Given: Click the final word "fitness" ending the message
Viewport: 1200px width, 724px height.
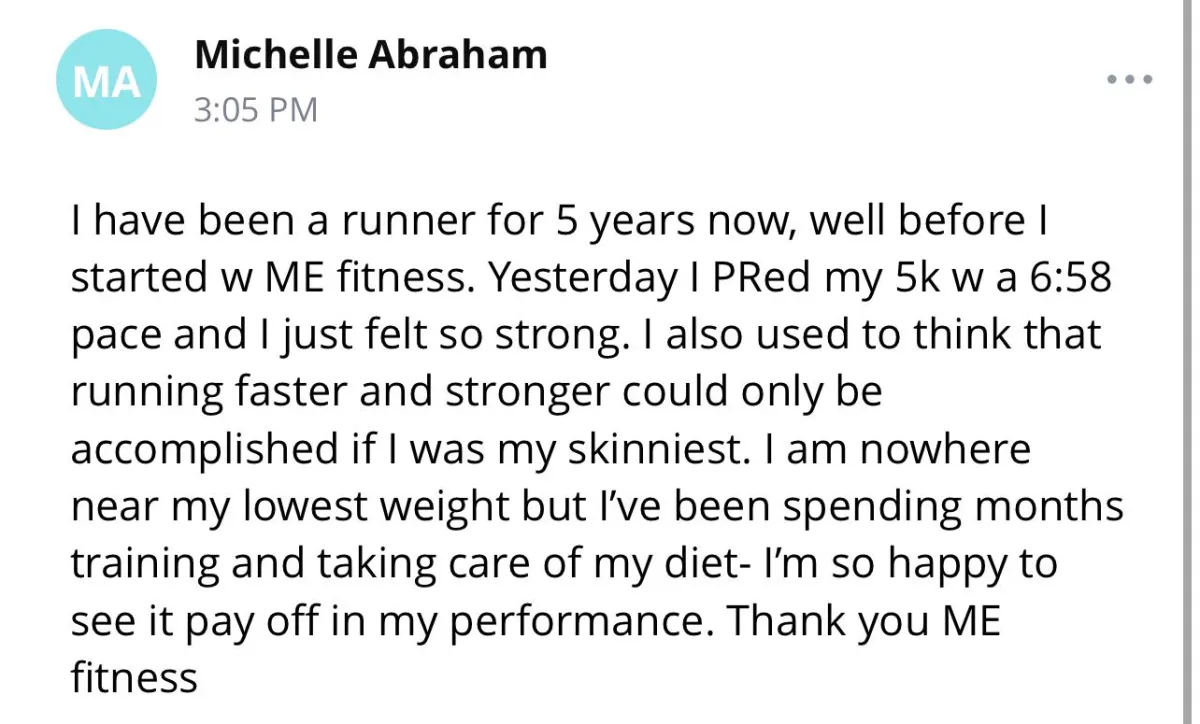Looking at the screenshot, I should (x=134, y=679).
